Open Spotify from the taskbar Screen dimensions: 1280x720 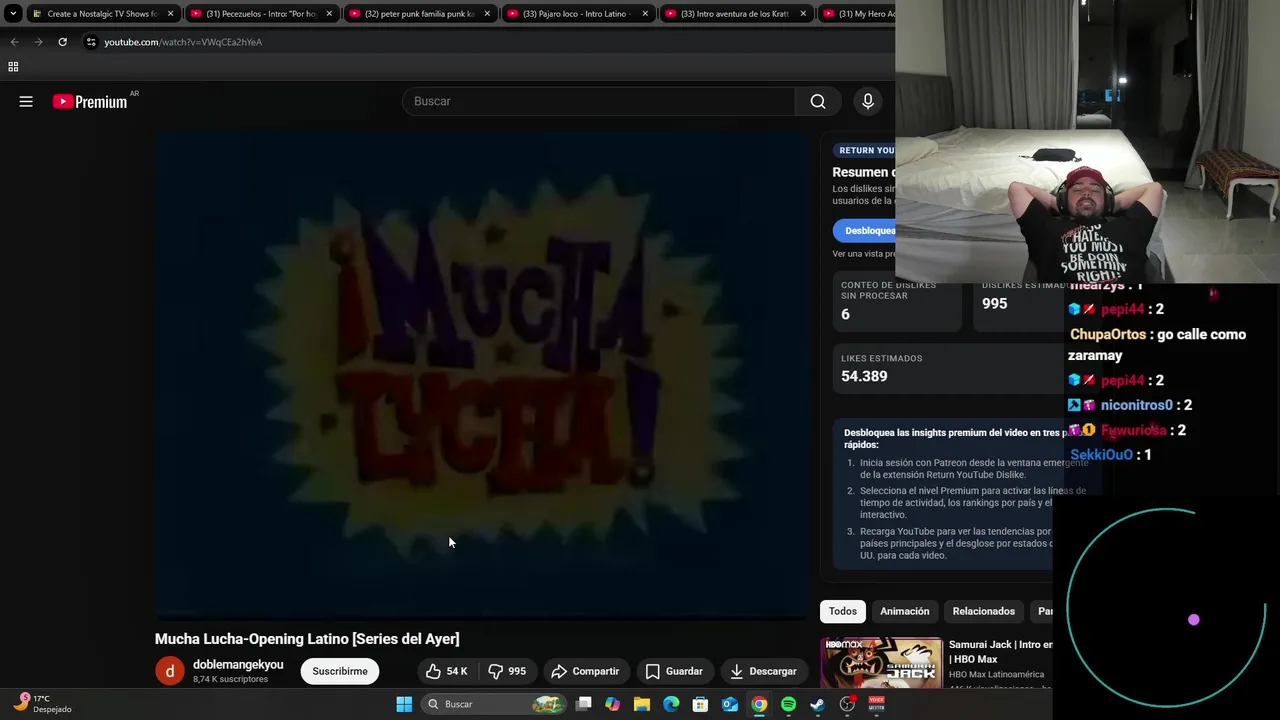coord(788,704)
